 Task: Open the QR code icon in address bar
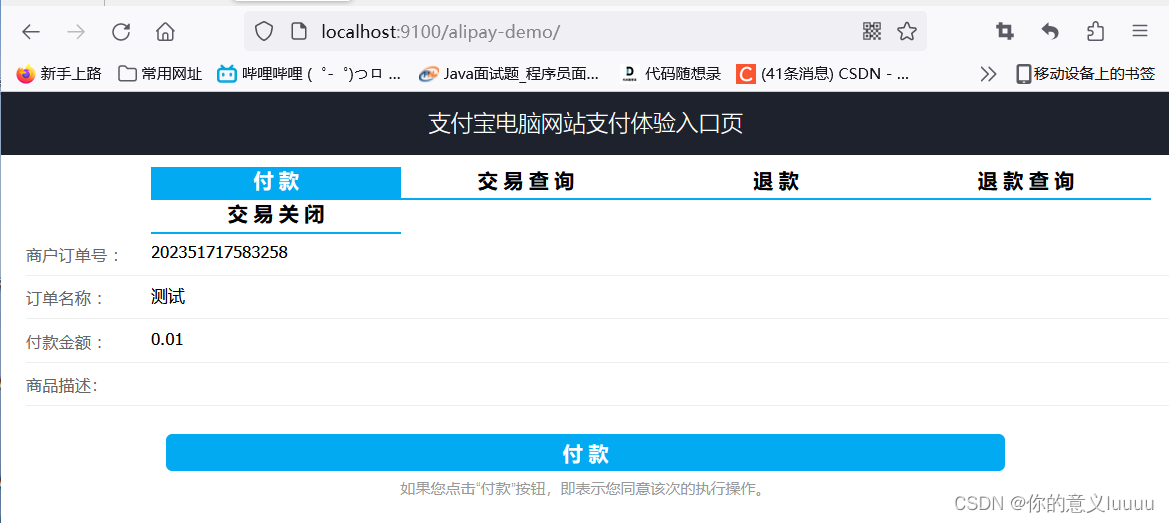(872, 31)
